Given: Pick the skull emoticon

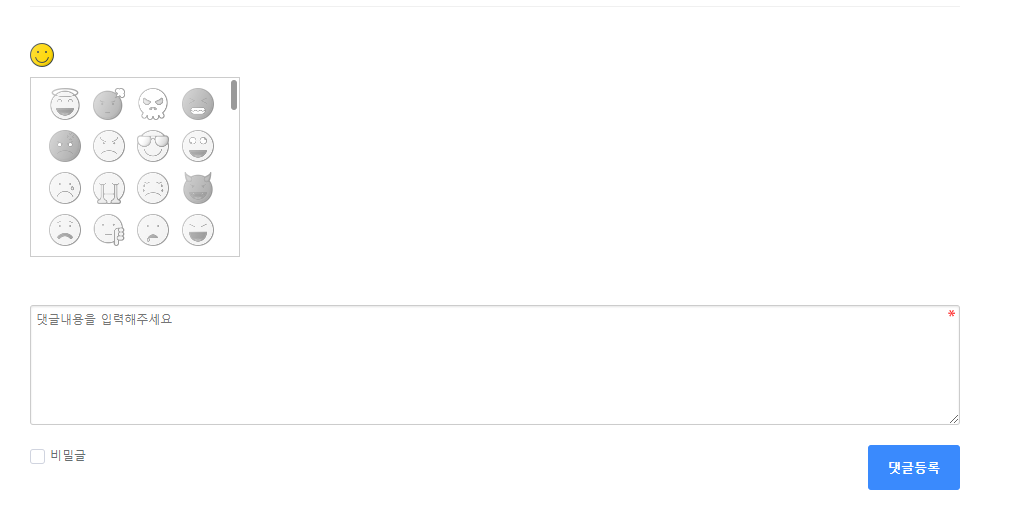Looking at the screenshot, I should (x=153, y=104).
